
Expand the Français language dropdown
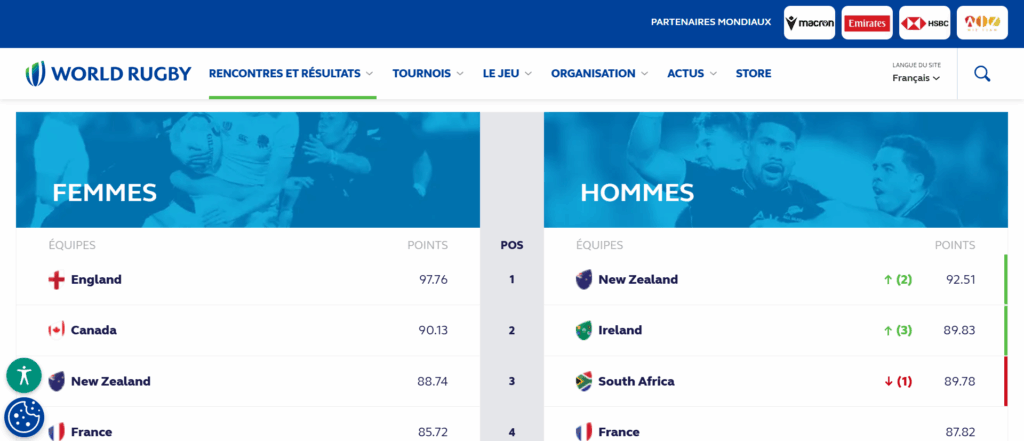coord(916,78)
